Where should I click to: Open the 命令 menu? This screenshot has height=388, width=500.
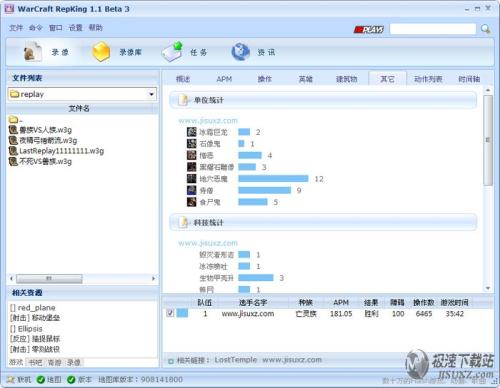pyautogui.click(x=36, y=28)
